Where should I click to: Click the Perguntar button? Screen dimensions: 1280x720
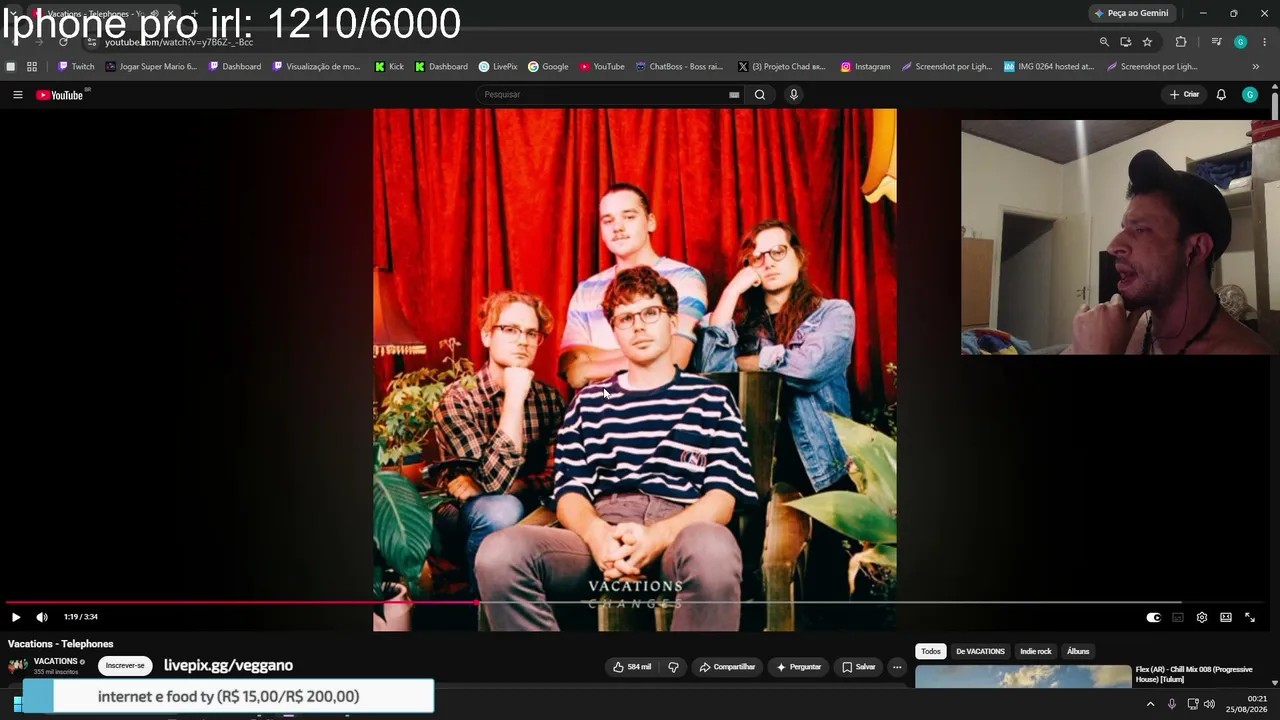click(x=798, y=667)
